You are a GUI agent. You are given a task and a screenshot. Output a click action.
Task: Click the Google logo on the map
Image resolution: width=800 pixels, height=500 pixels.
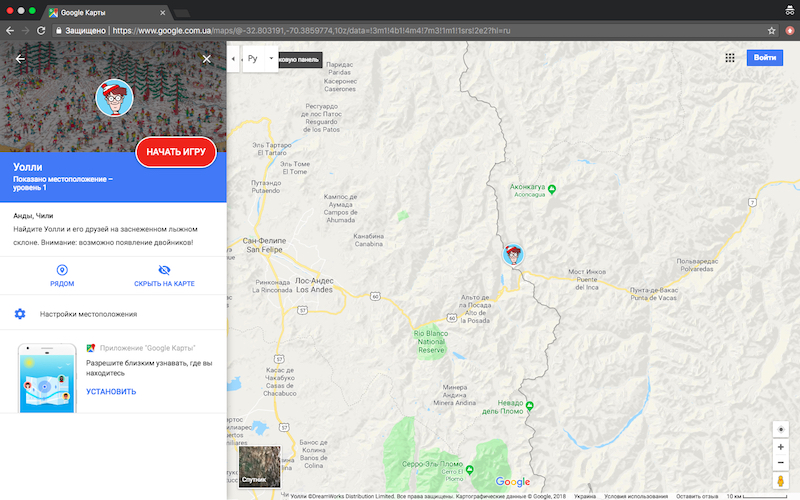pyautogui.click(x=513, y=482)
